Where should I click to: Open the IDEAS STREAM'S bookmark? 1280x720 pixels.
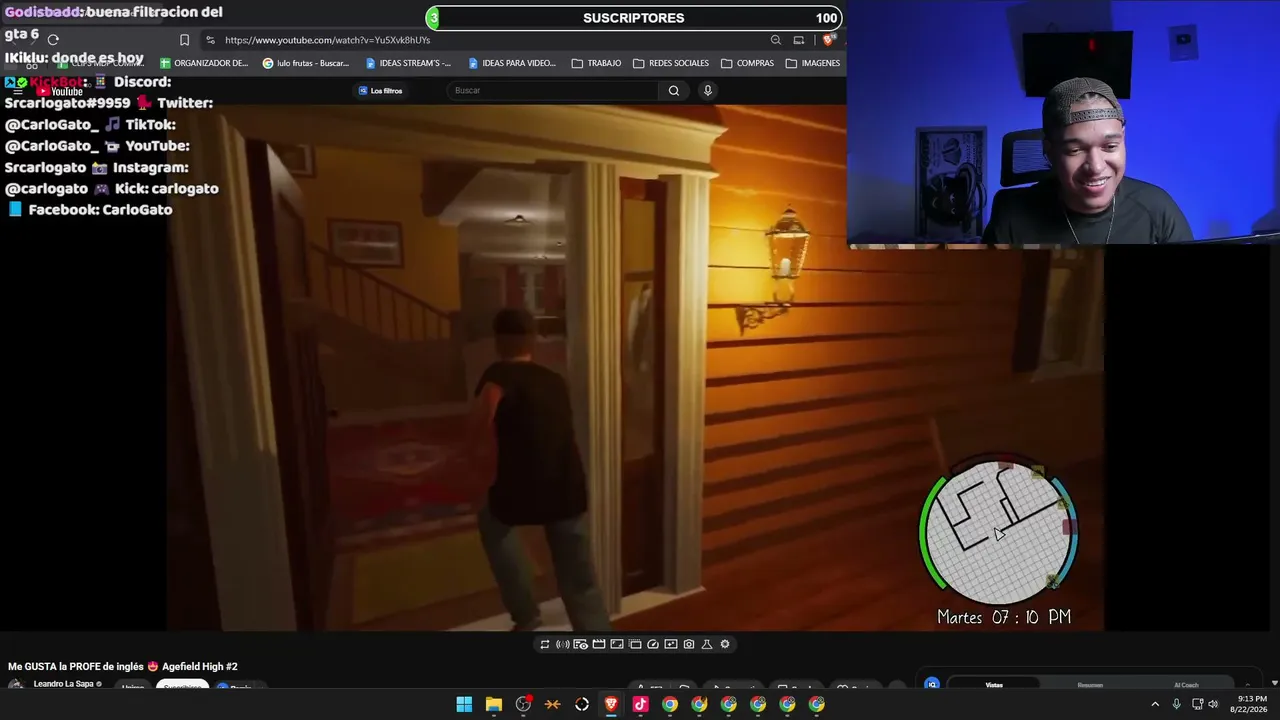tap(408, 63)
